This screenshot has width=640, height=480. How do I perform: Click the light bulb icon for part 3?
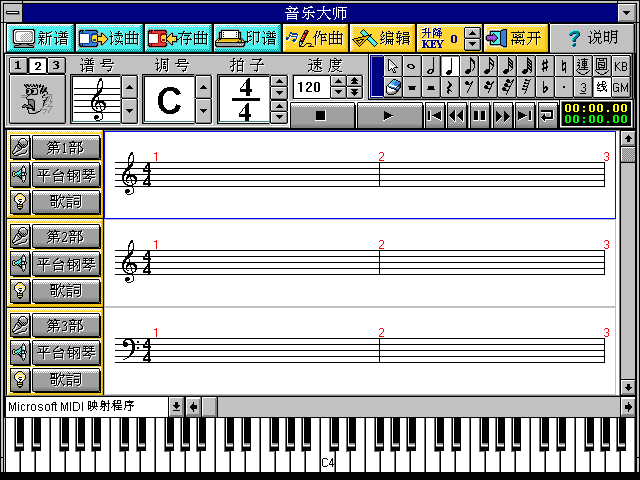coord(19,380)
